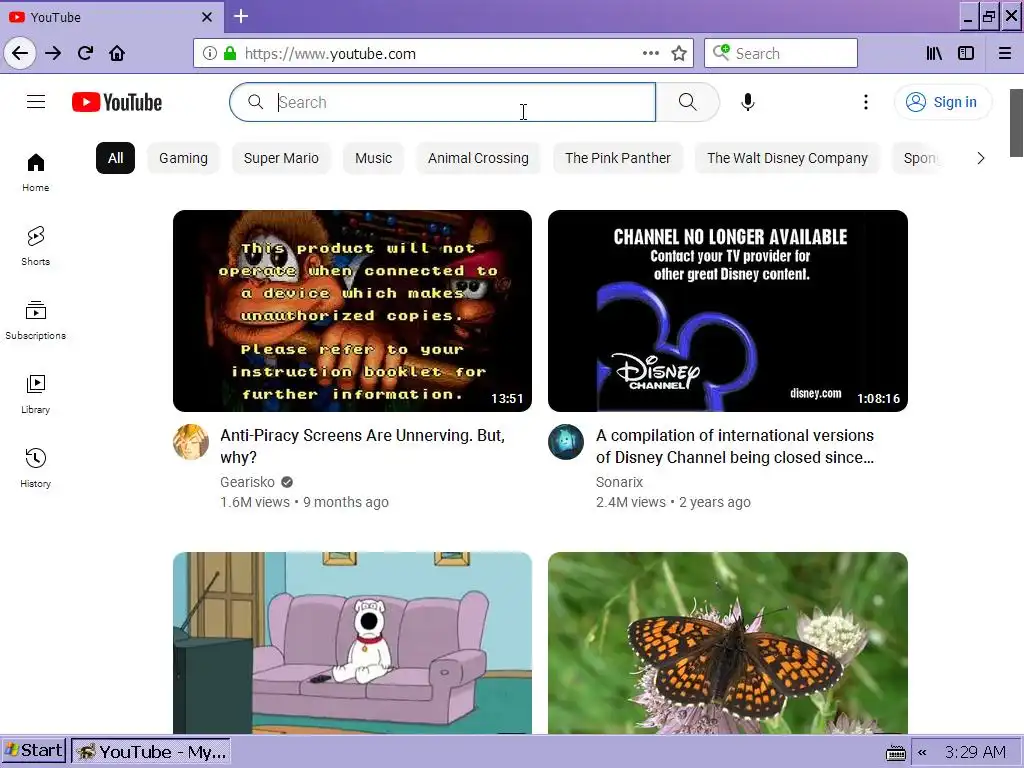The height and width of the screenshot is (768, 1024).
Task: Reload the page with the refresh icon
Action: tap(85, 53)
